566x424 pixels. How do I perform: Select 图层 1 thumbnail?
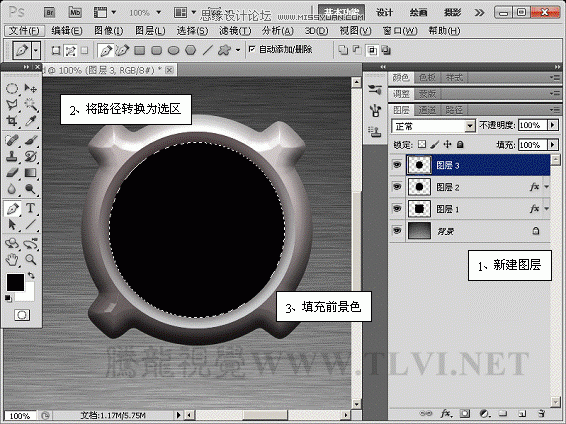click(x=419, y=209)
